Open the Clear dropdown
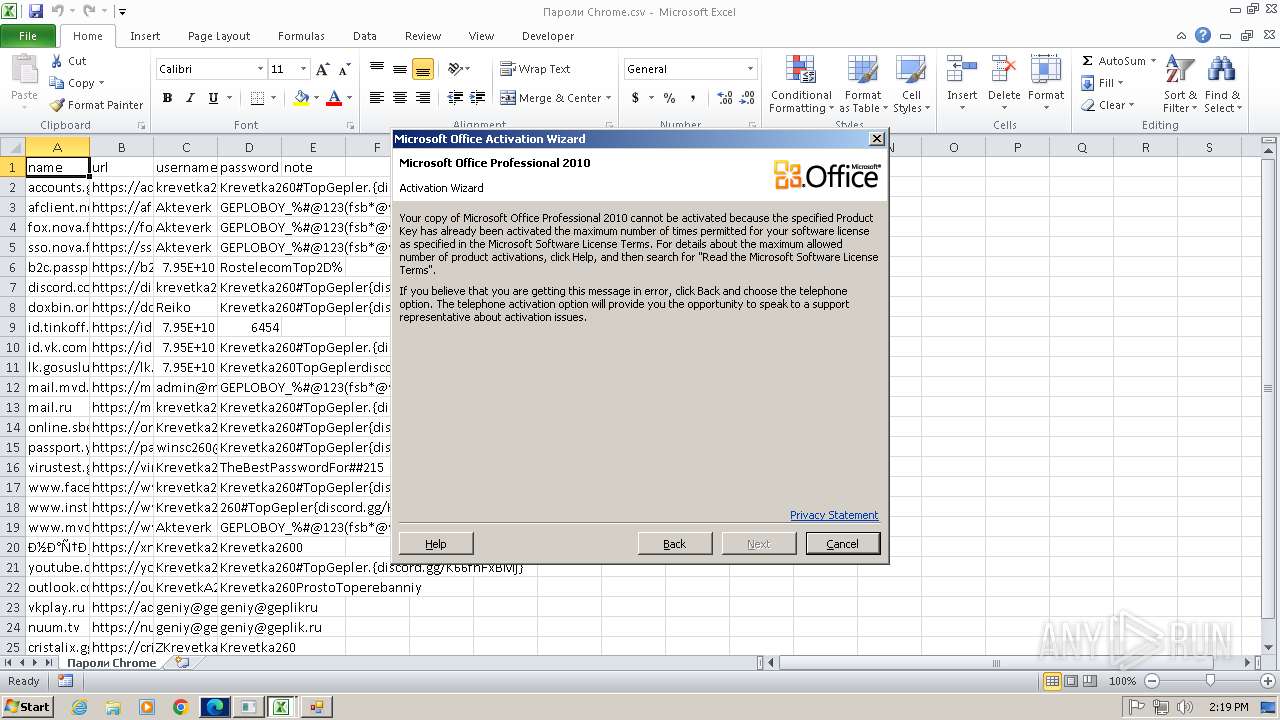The image size is (1280, 720). 1107,105
